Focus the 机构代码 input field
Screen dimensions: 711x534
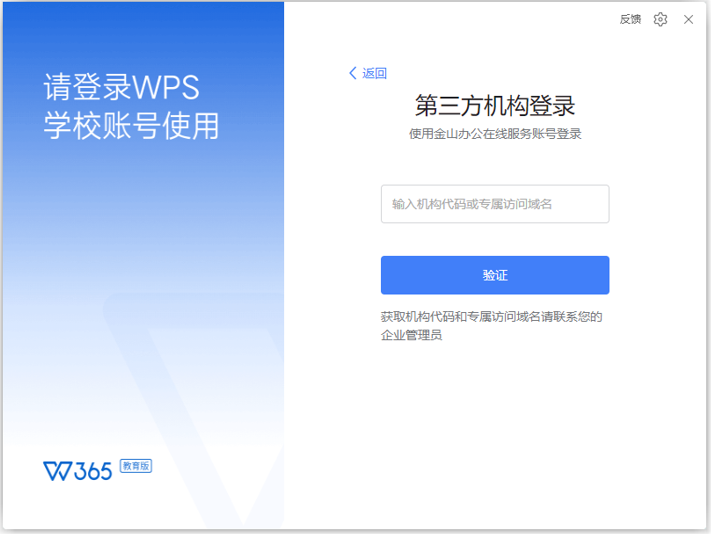tap(494, 204)
